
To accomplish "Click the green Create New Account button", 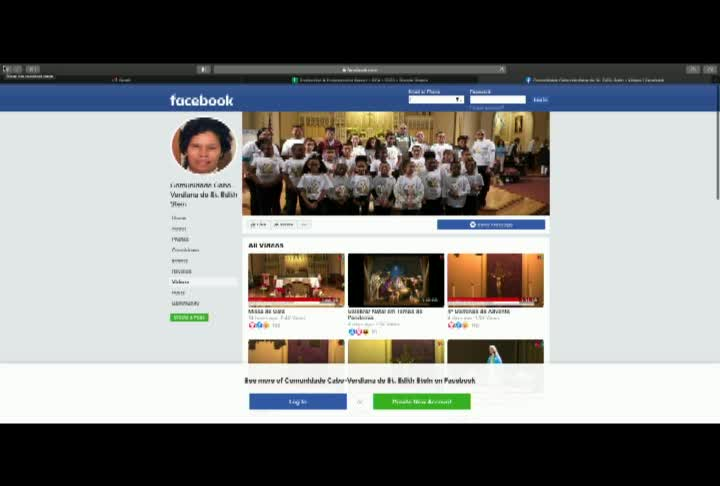I will coord(422,401).
